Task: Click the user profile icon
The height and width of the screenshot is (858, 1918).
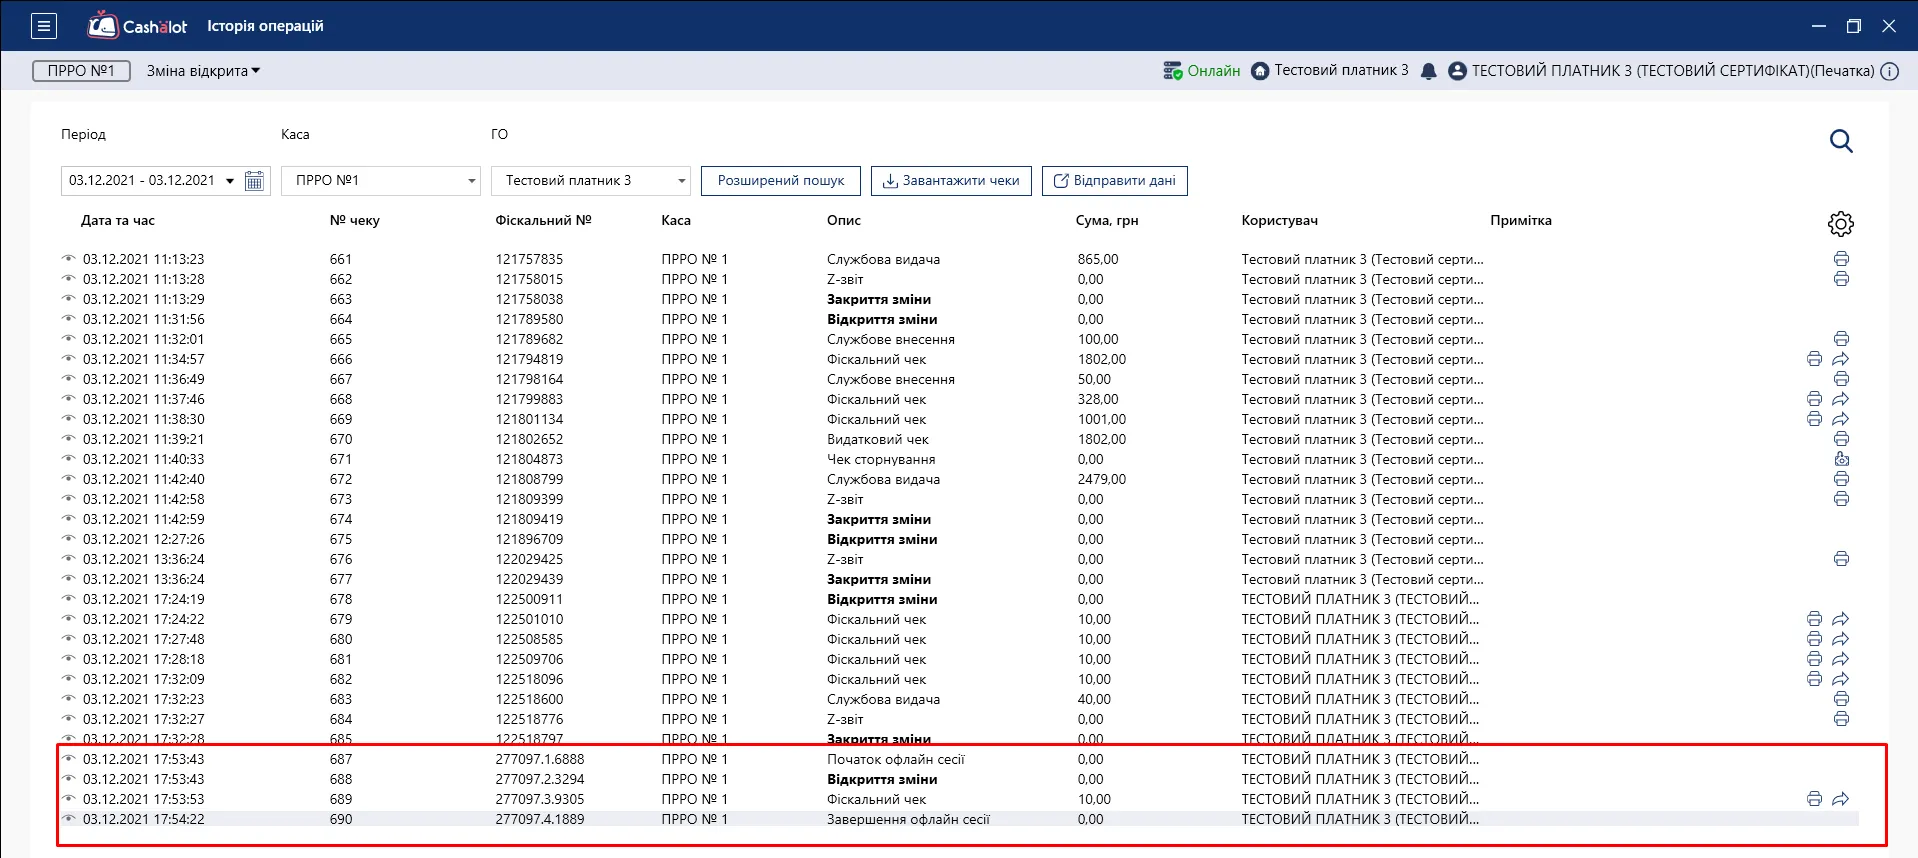Action: click(1457, 71)
